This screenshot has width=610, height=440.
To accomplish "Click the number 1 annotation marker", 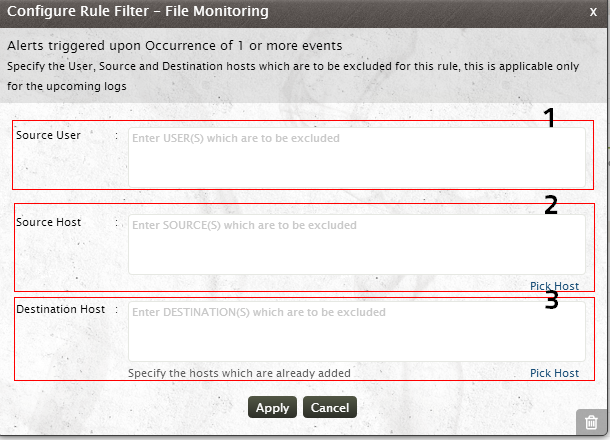I will (548, 118).
